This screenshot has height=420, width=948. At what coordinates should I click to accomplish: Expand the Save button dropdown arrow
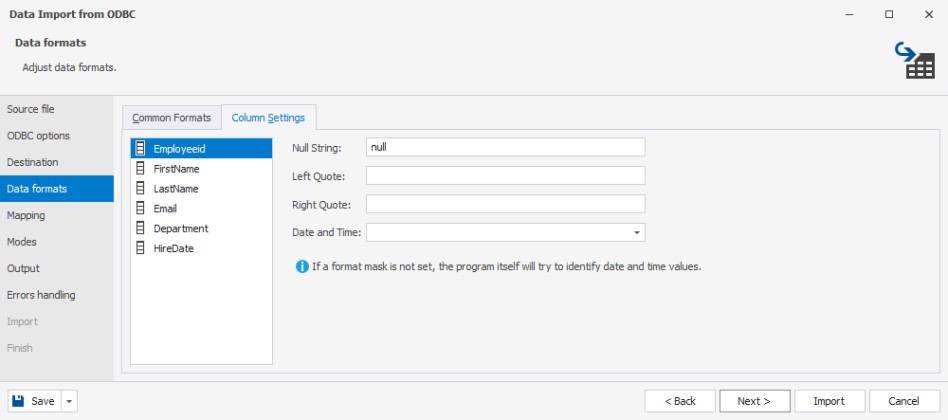coord(69,401)
